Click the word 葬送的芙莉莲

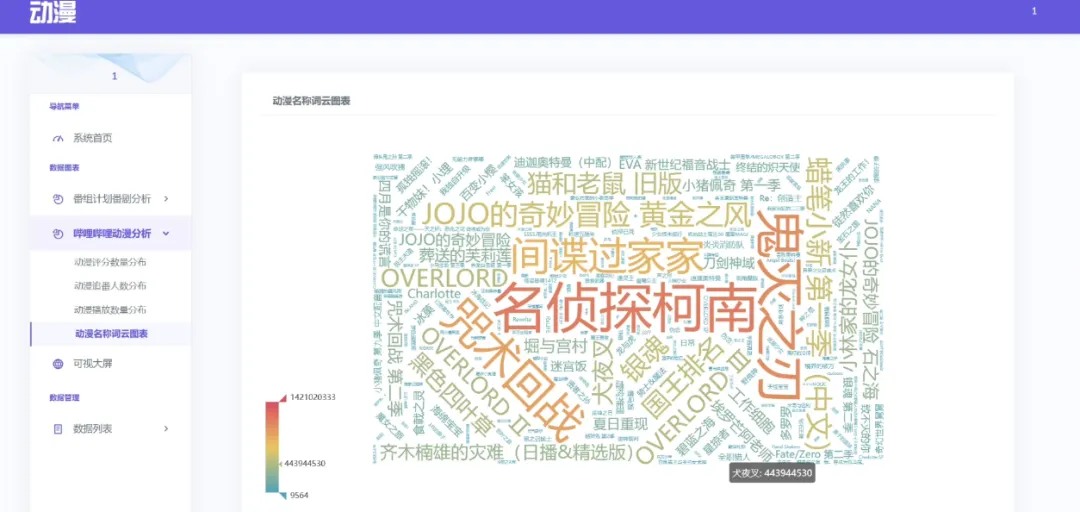click(465, 258)
